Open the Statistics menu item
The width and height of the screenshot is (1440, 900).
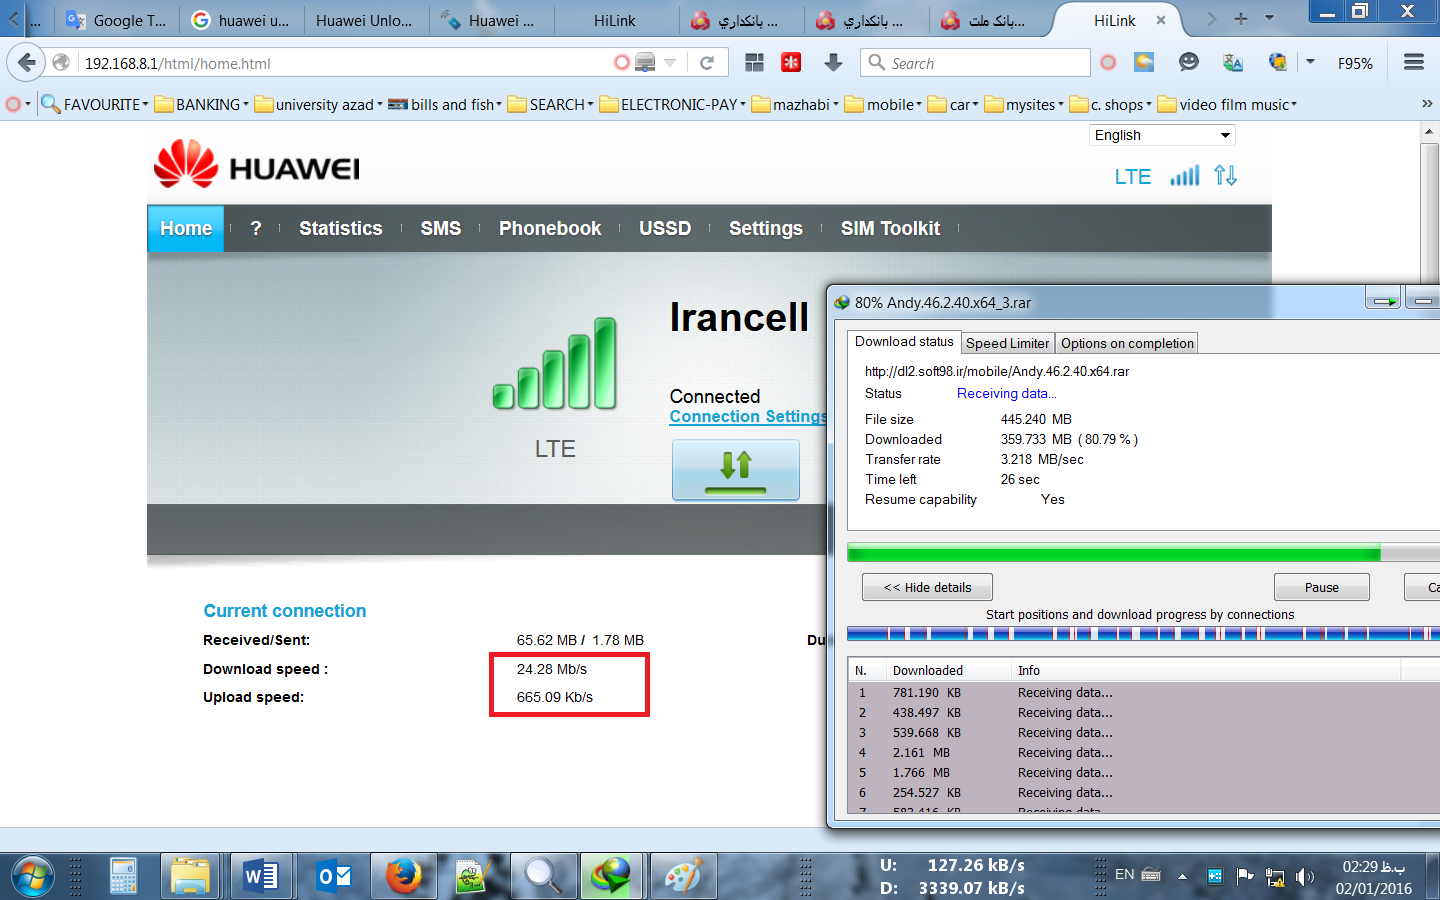(341, 228)
